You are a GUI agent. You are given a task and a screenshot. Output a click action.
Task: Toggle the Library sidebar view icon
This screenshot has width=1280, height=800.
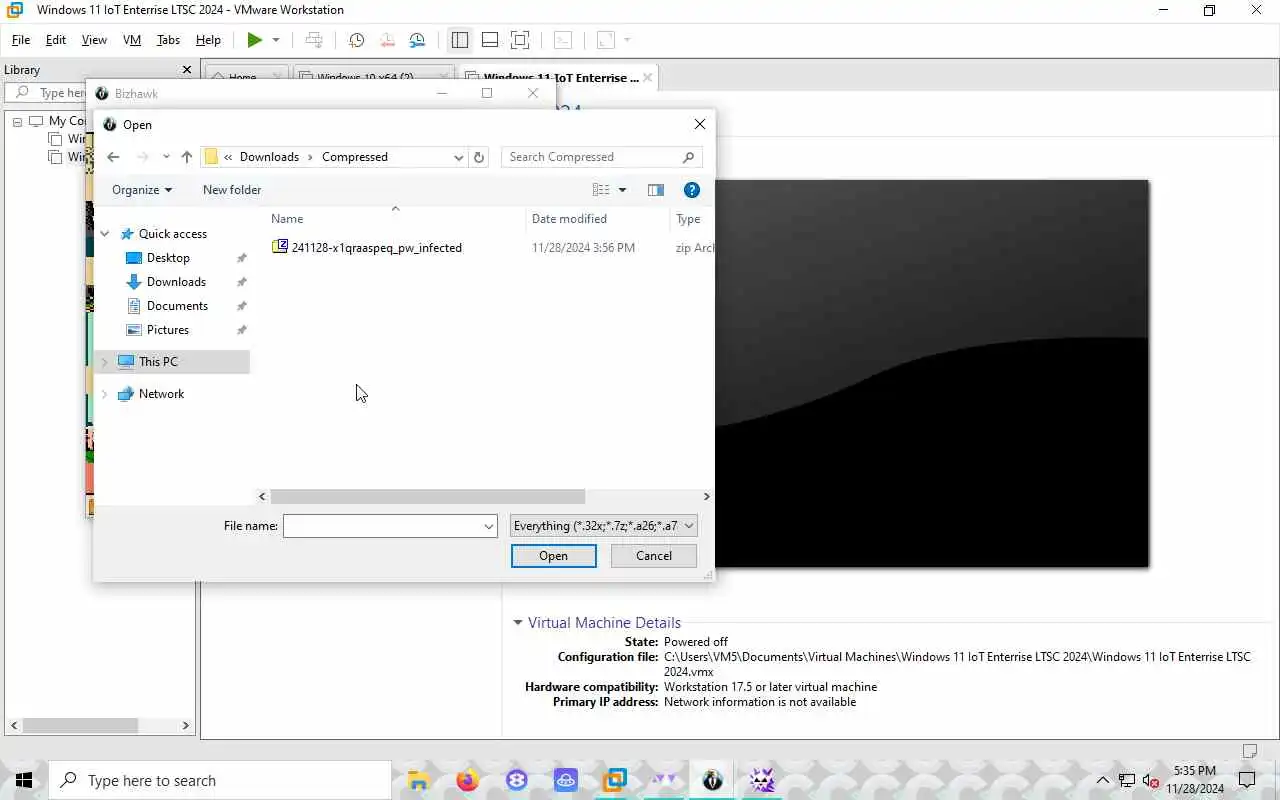click(460, 40)
